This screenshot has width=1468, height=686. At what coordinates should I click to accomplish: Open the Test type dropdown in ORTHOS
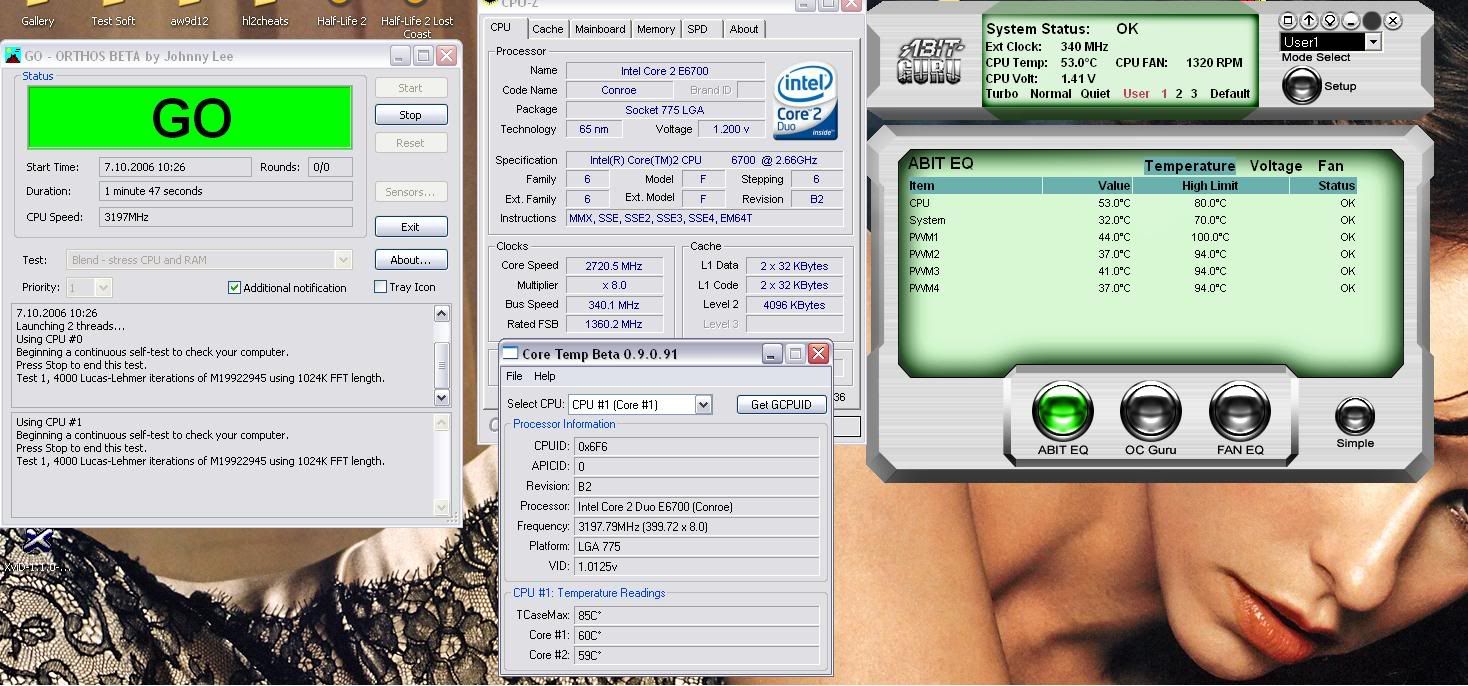tap(343, 260)
